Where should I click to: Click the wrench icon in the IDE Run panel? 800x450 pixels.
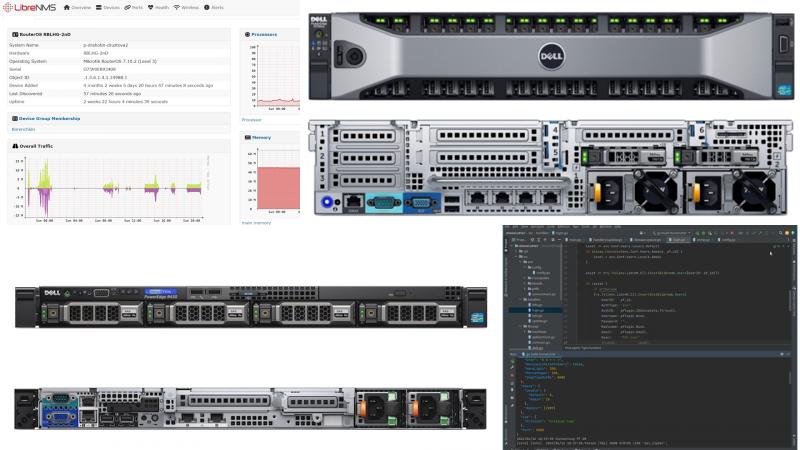pos(512,367)
